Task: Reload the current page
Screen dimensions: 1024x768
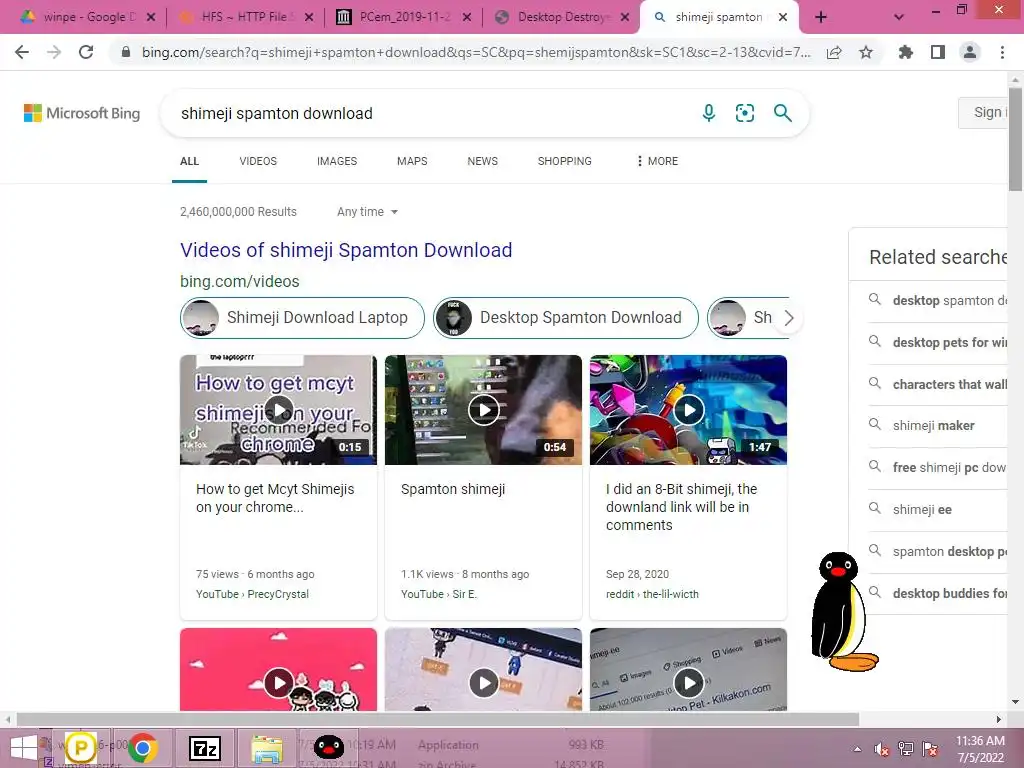Action: click(86, 52)
